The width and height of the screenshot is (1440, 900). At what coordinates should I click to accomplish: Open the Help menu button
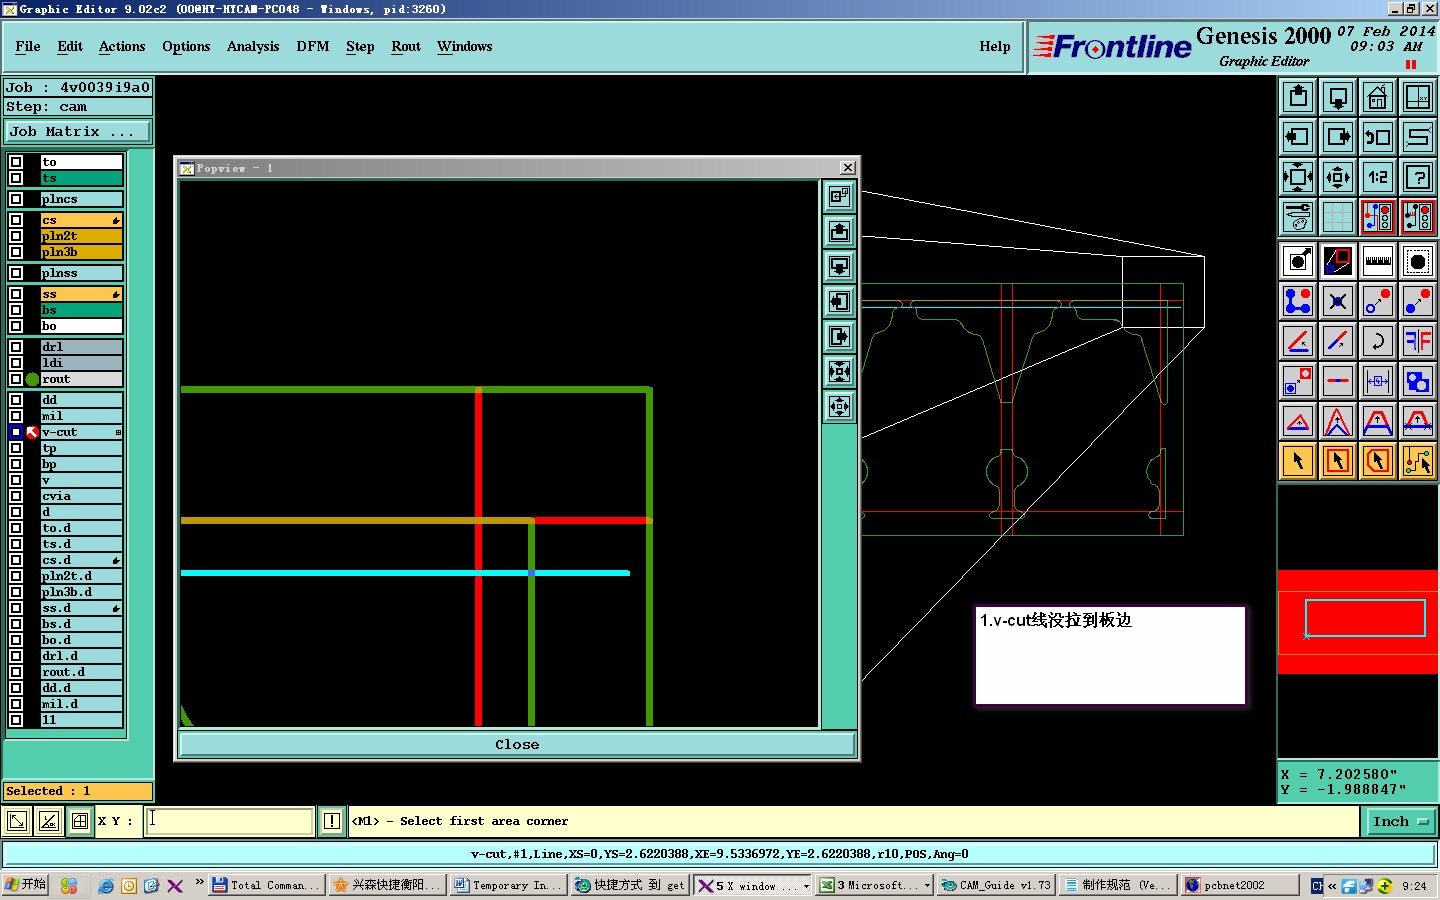pyautogui.click(x=995, y=46)
